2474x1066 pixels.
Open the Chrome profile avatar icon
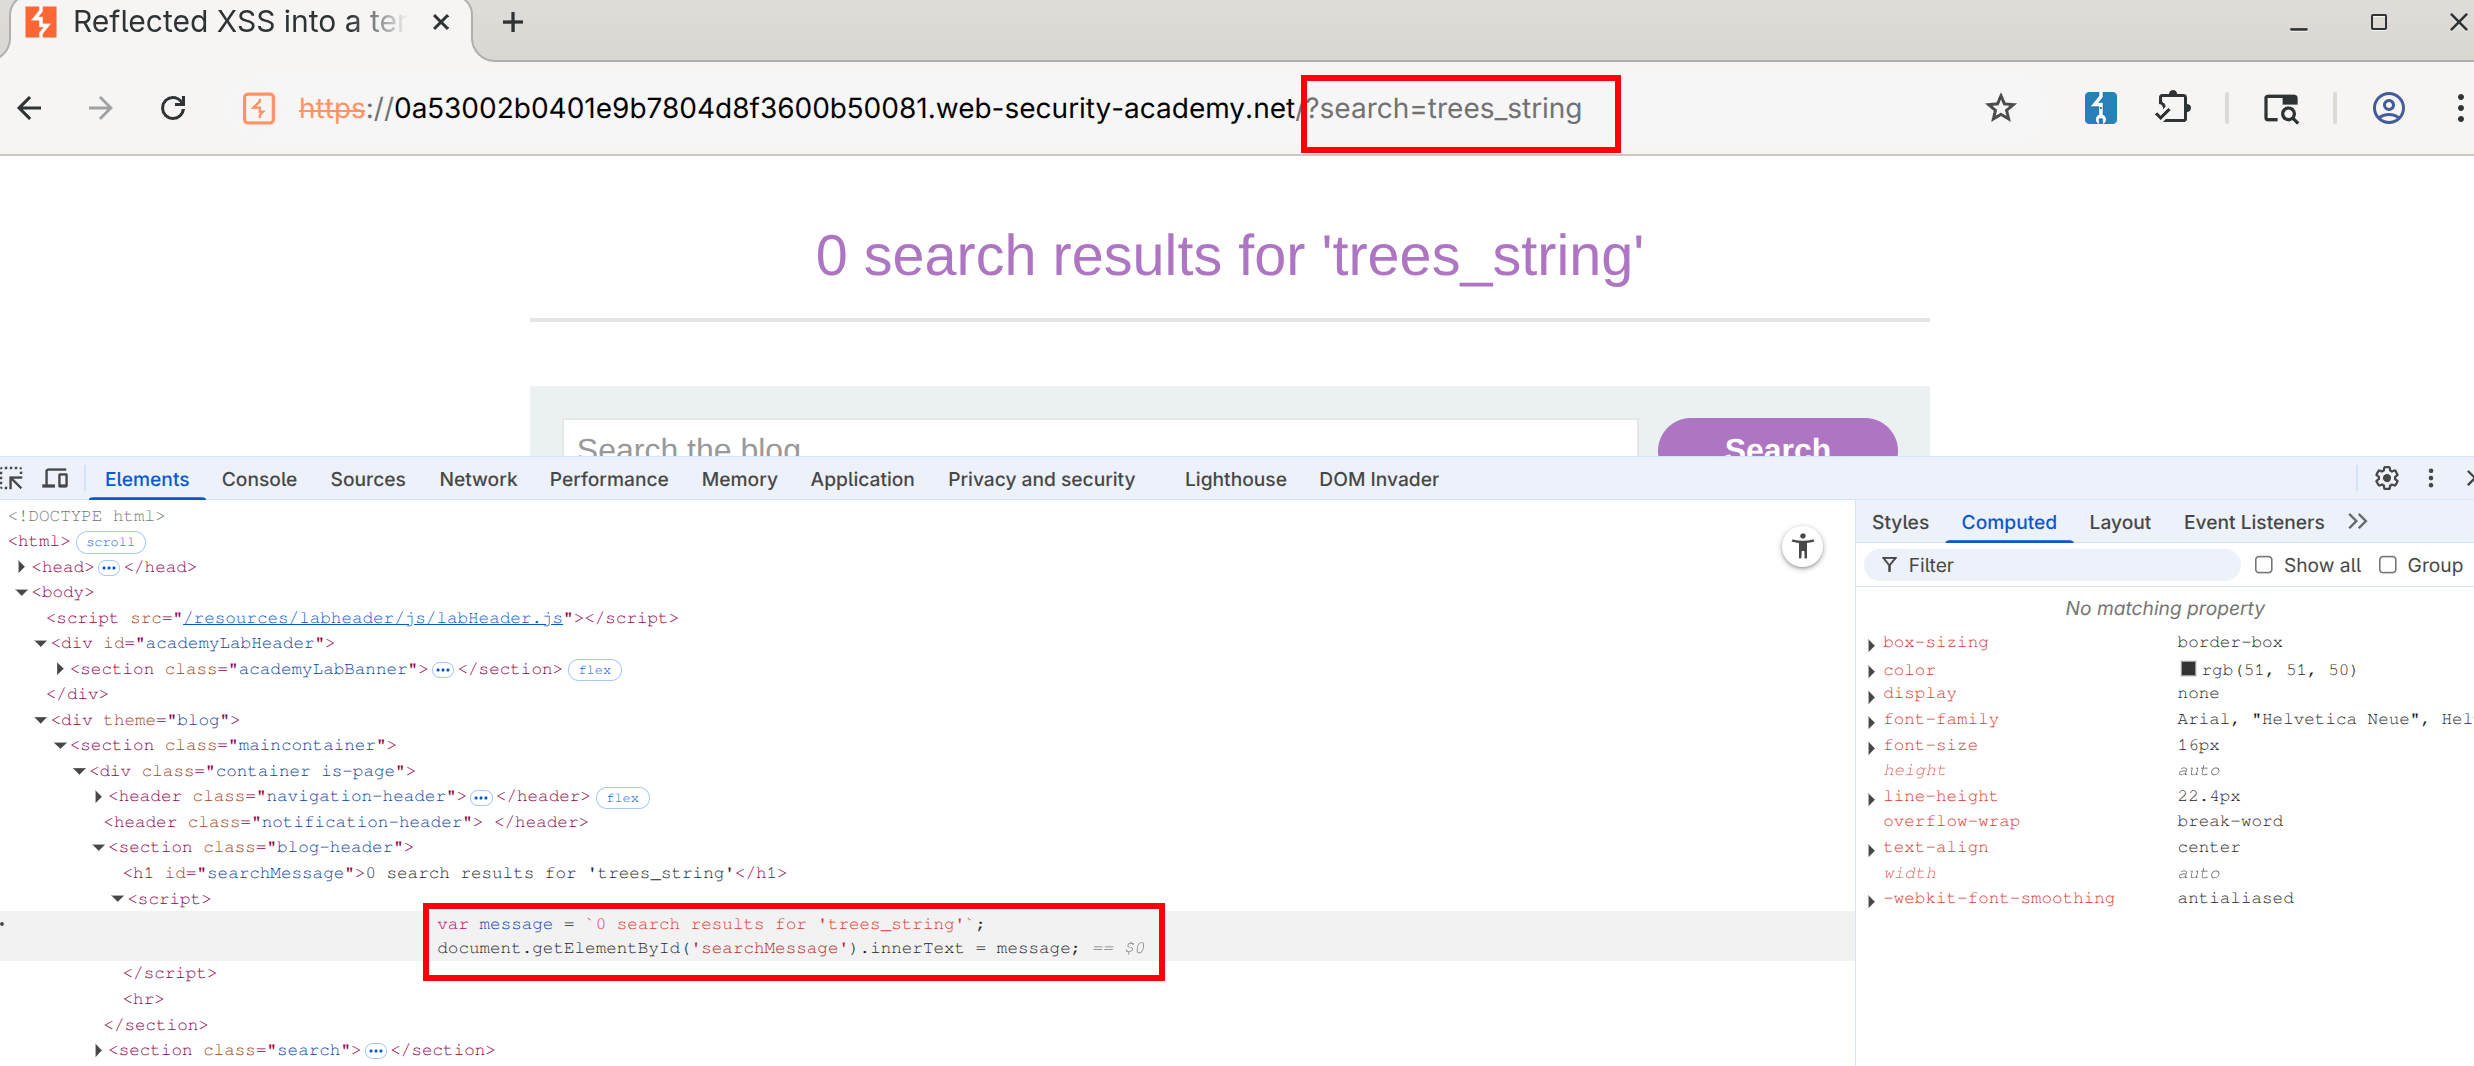tap(2388, 108)
